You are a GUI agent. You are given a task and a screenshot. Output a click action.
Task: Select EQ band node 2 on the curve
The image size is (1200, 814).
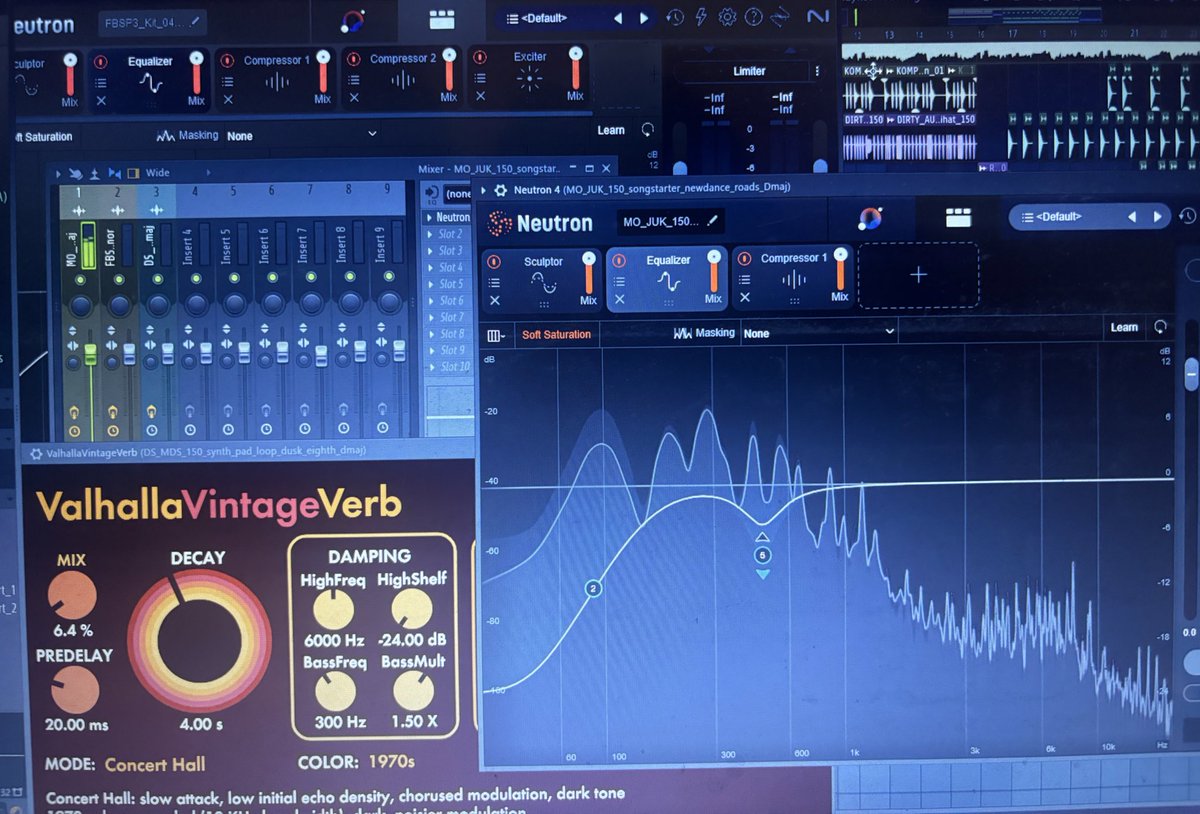593,589
